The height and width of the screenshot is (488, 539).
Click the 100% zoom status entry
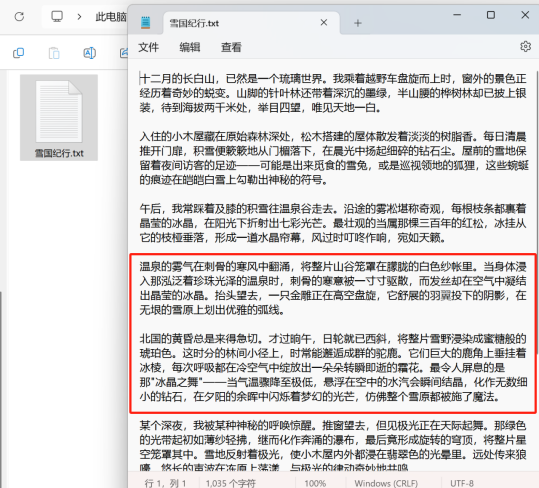click(x=315, y=483)
